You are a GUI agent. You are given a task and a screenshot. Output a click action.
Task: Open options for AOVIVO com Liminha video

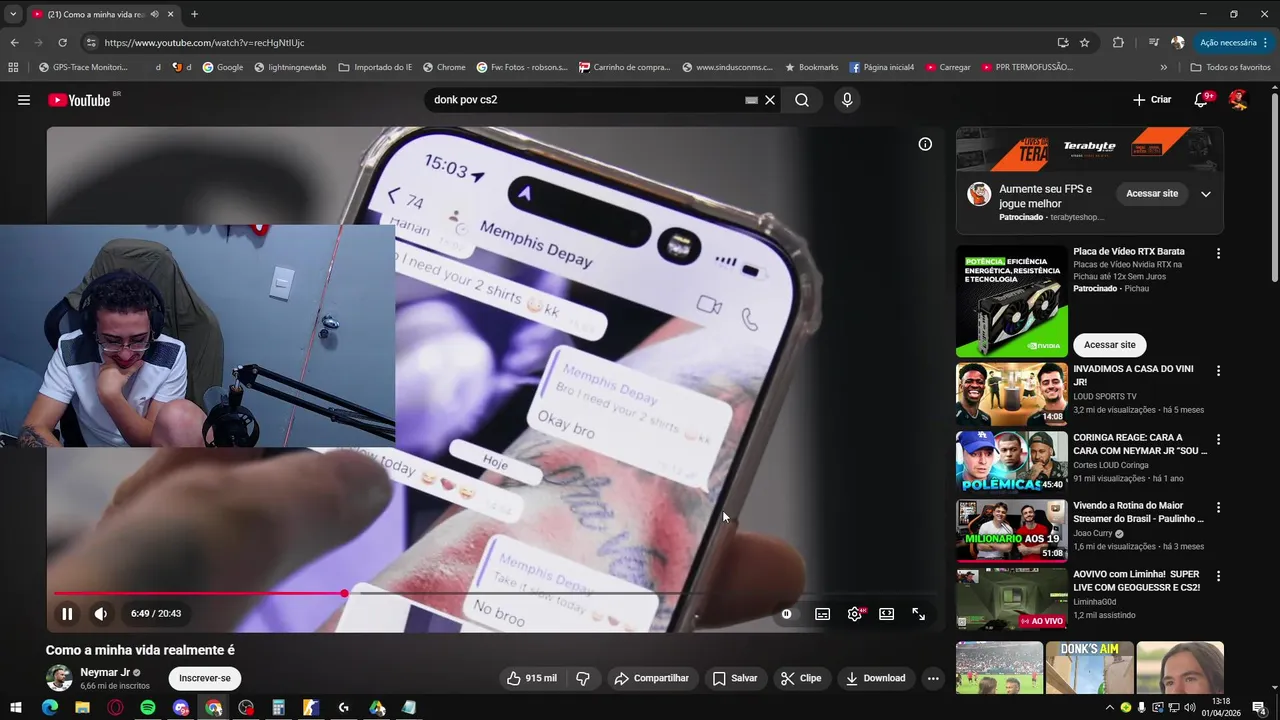click(x=1218, y=577)
